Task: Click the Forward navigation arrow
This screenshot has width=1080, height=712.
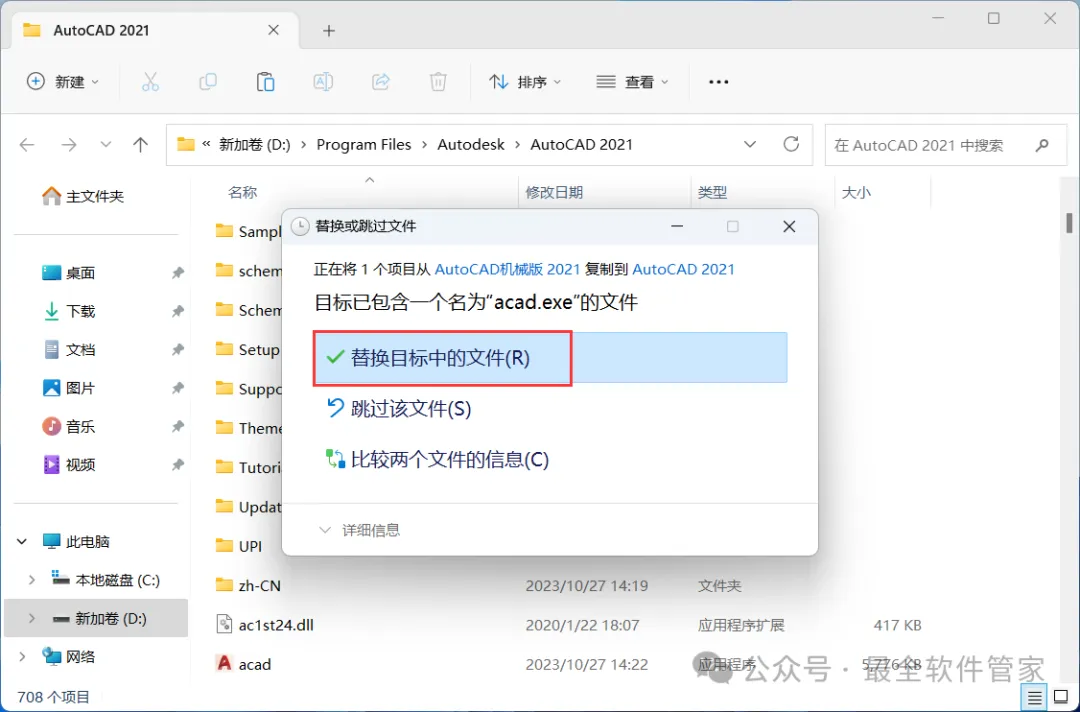Action: [68, 145]
